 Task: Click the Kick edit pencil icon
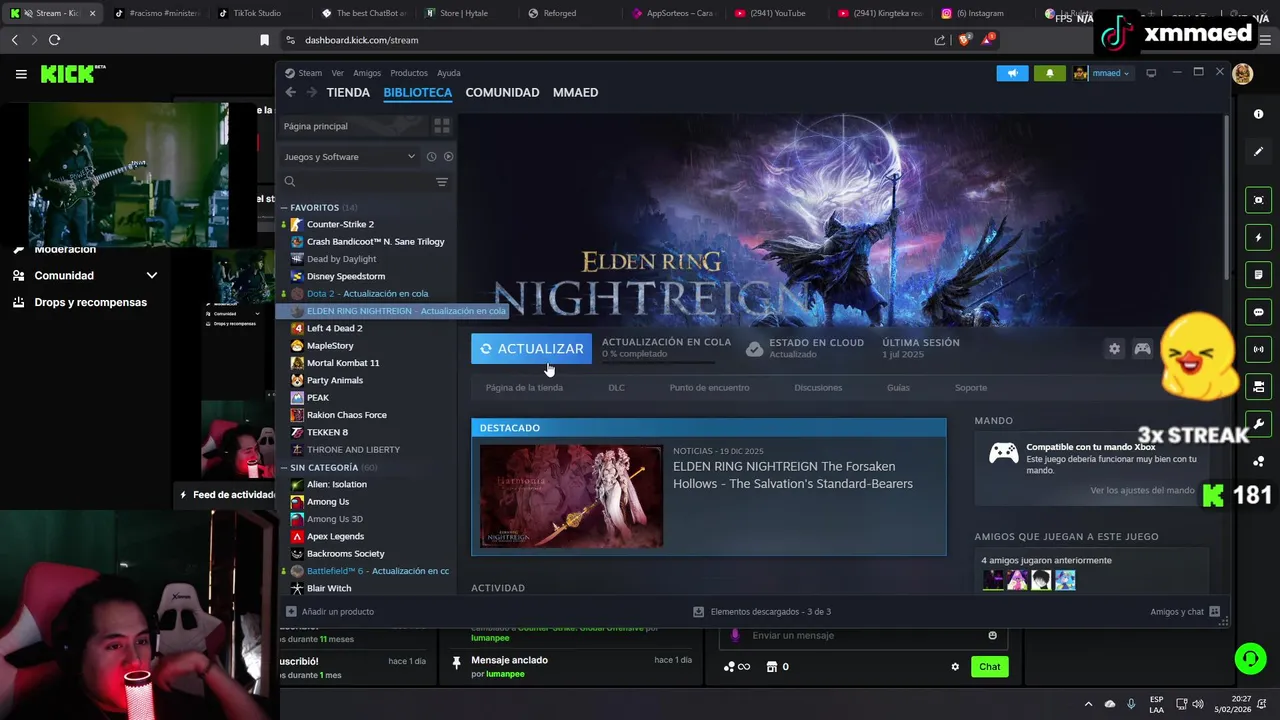tap(1258, 151)
